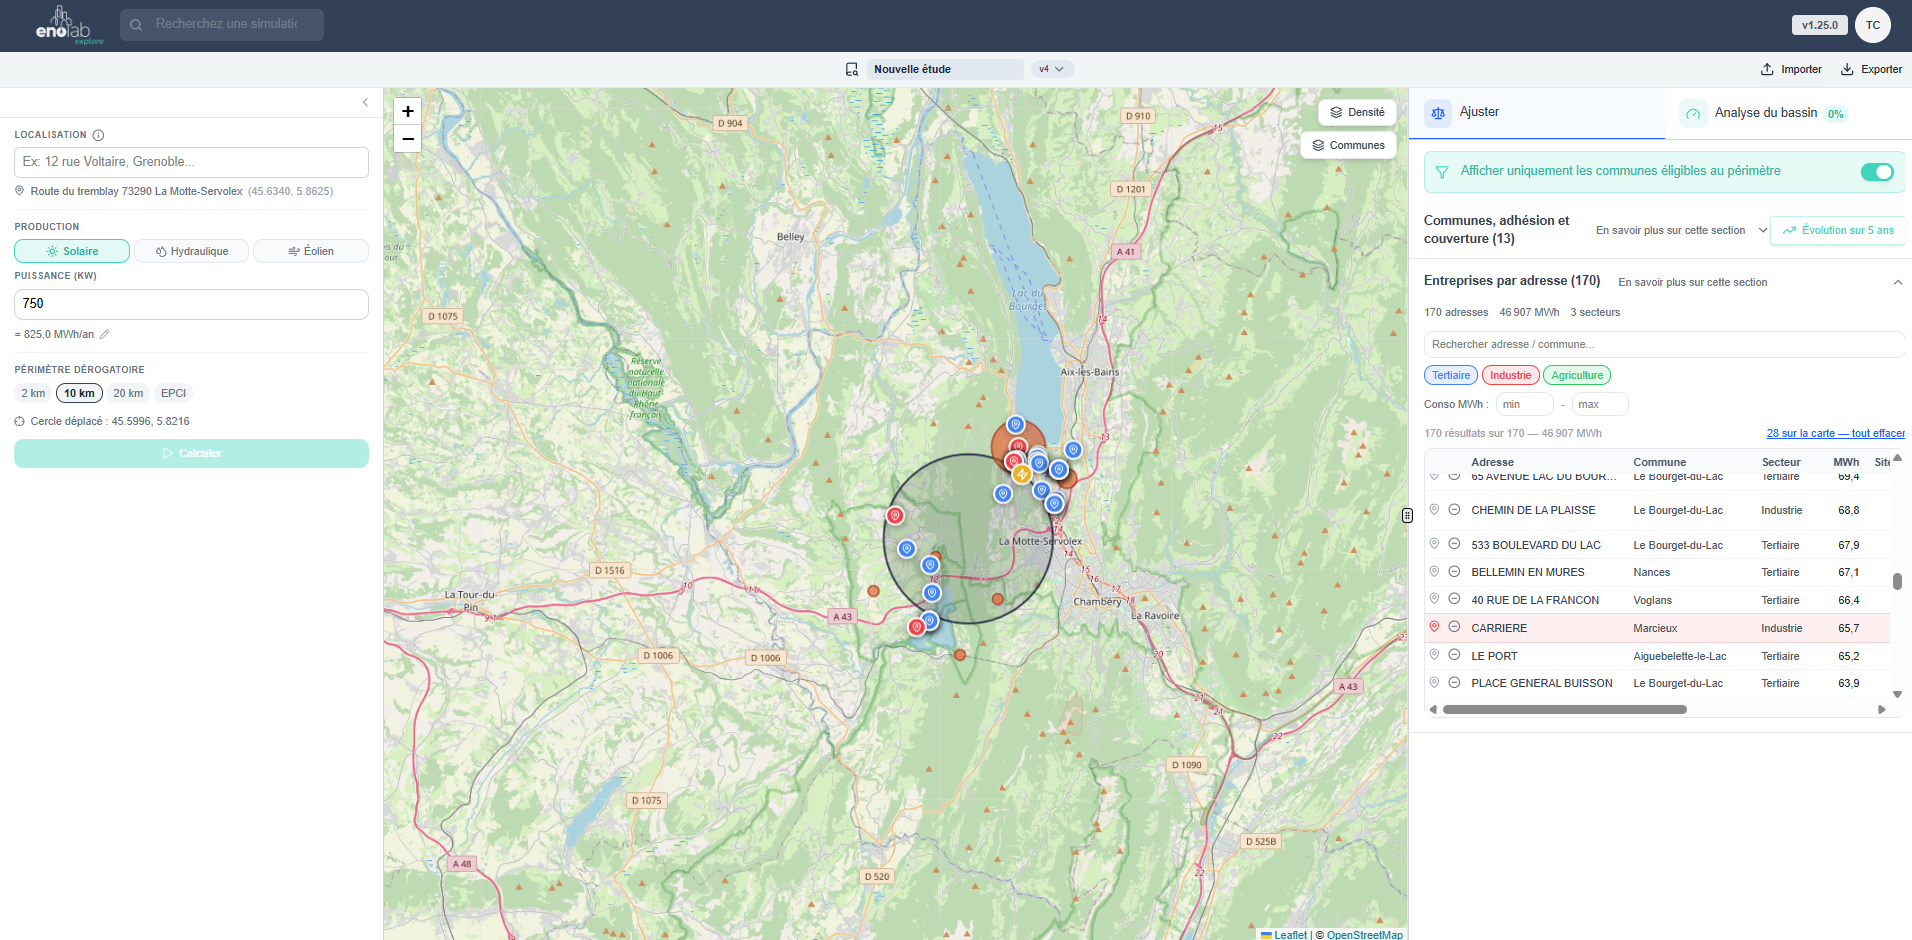The width and height of the screenshot is (1912, 940).
Task: Collapse Entreprises par adresse section
Action: [1897, 282]
